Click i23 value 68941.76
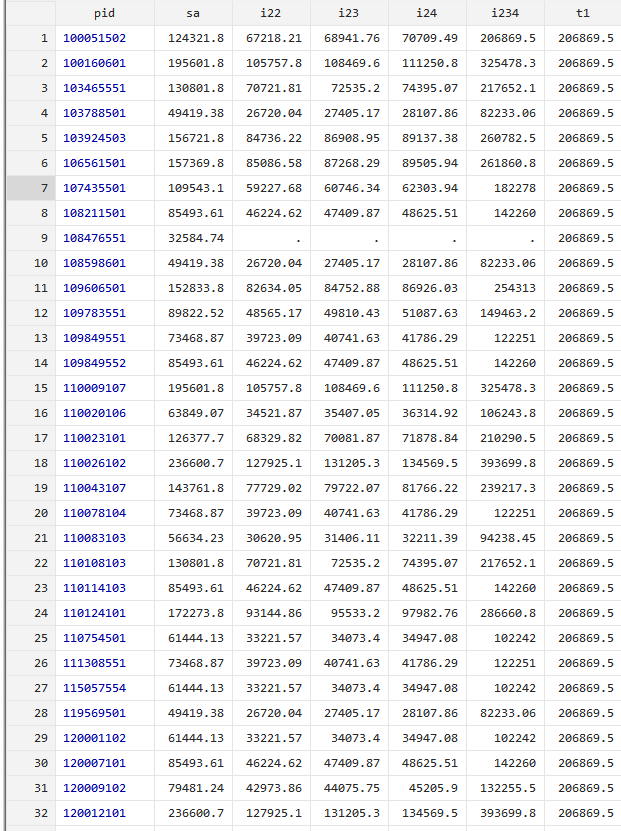 (349, 38)
